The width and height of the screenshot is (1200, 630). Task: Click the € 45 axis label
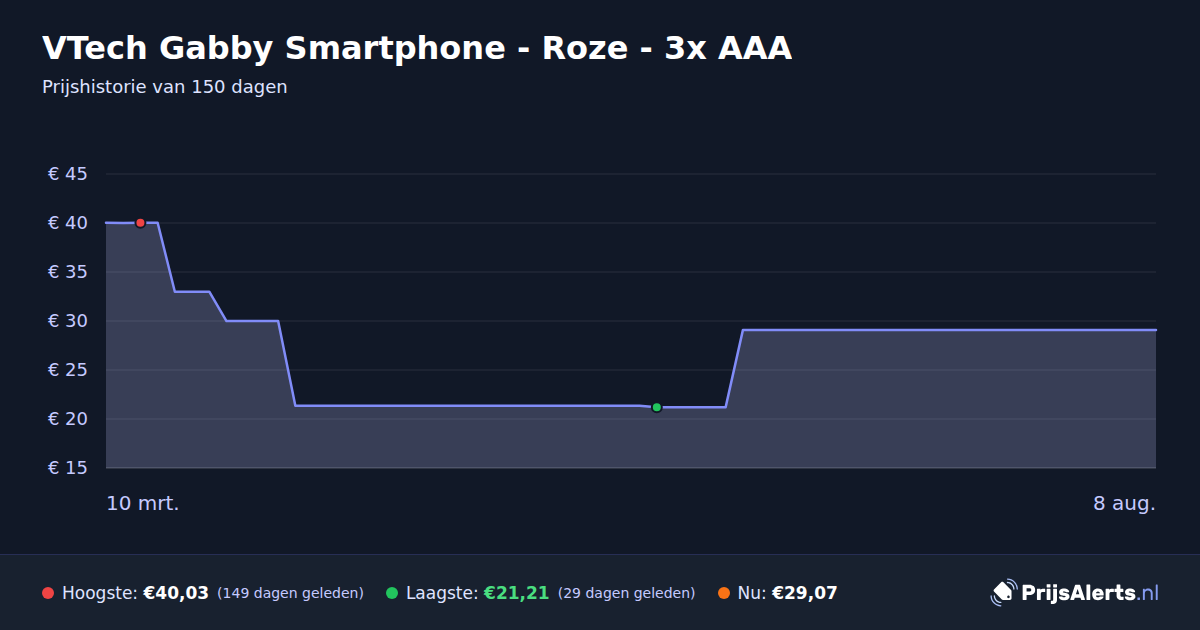click(x=68, y=174)
